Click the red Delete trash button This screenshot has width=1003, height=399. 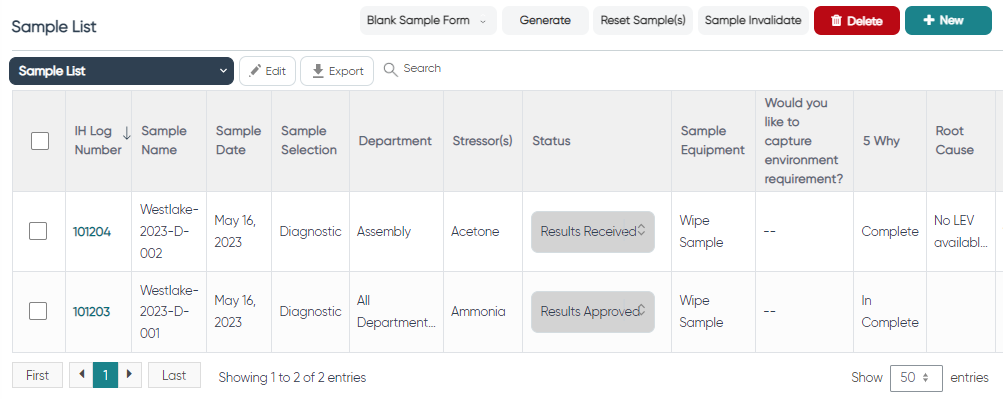(857, 20)
